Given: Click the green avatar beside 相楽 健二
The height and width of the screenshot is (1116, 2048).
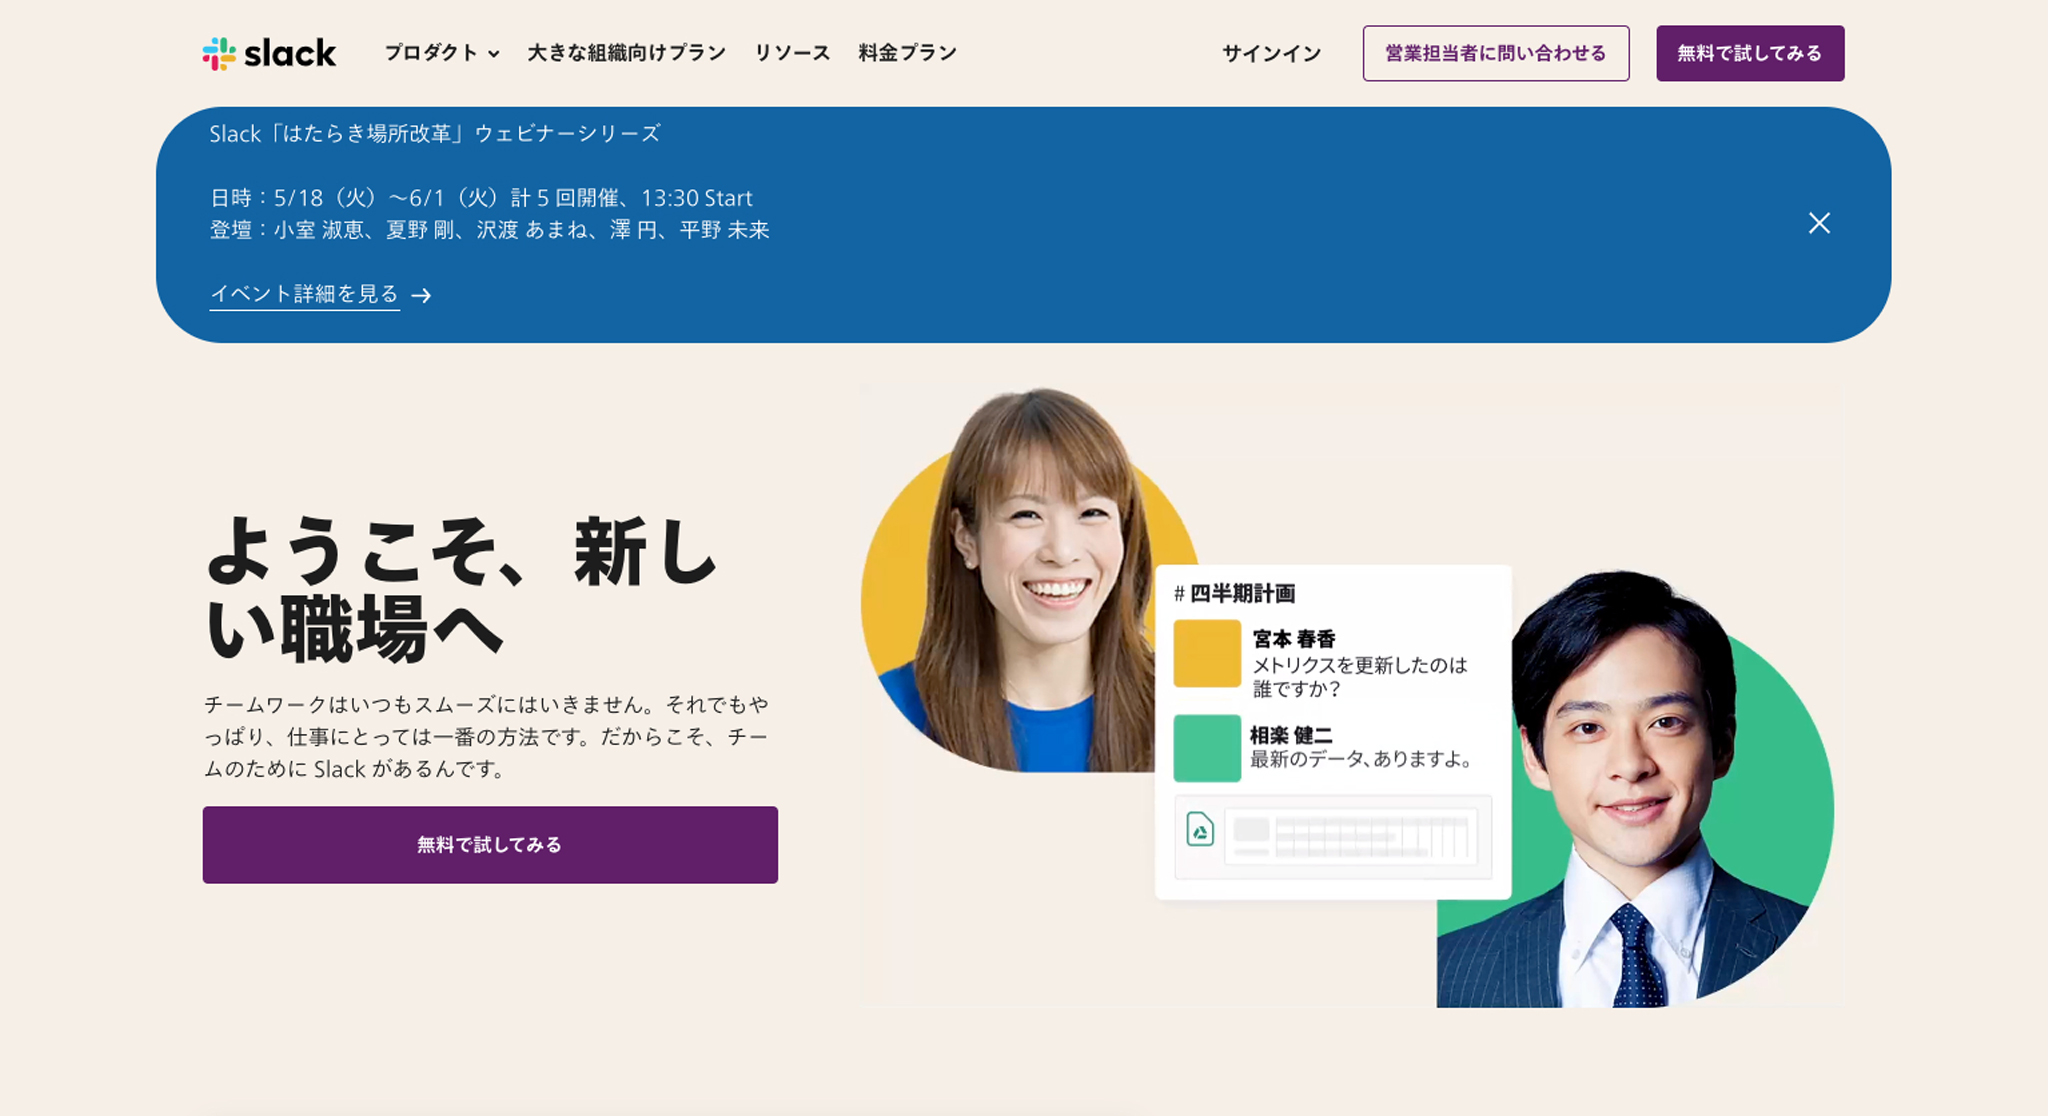Looking at the screenshot, I should 1207,748.
